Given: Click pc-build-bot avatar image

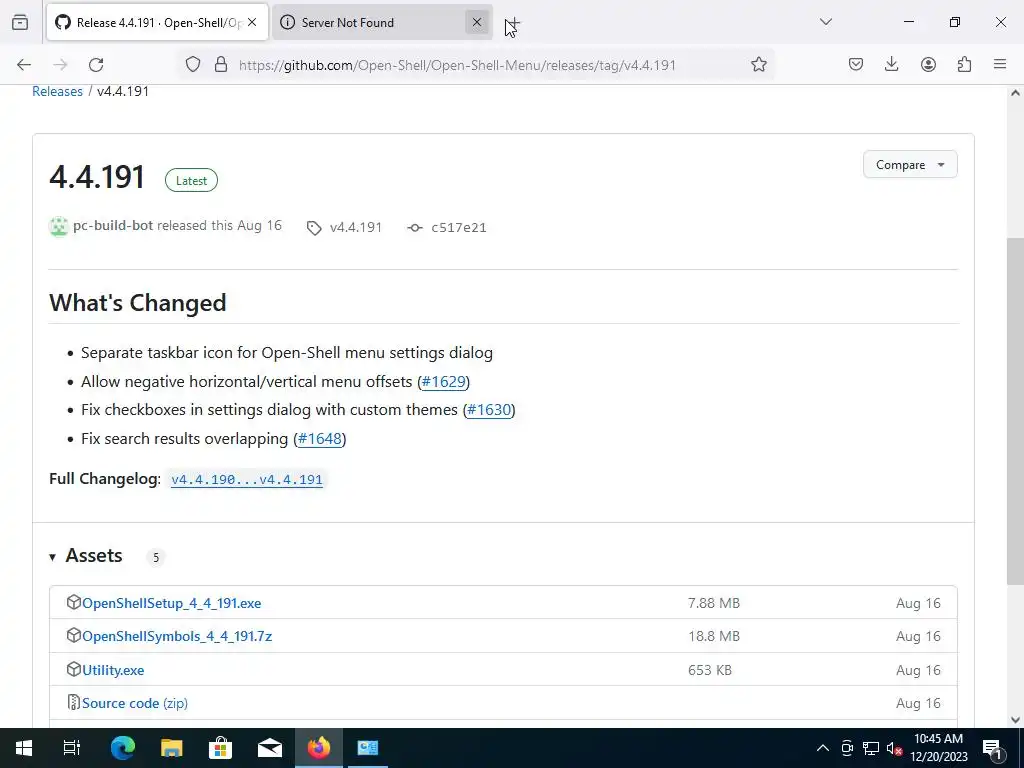Looking at the screenshot, I should (59, 227).
